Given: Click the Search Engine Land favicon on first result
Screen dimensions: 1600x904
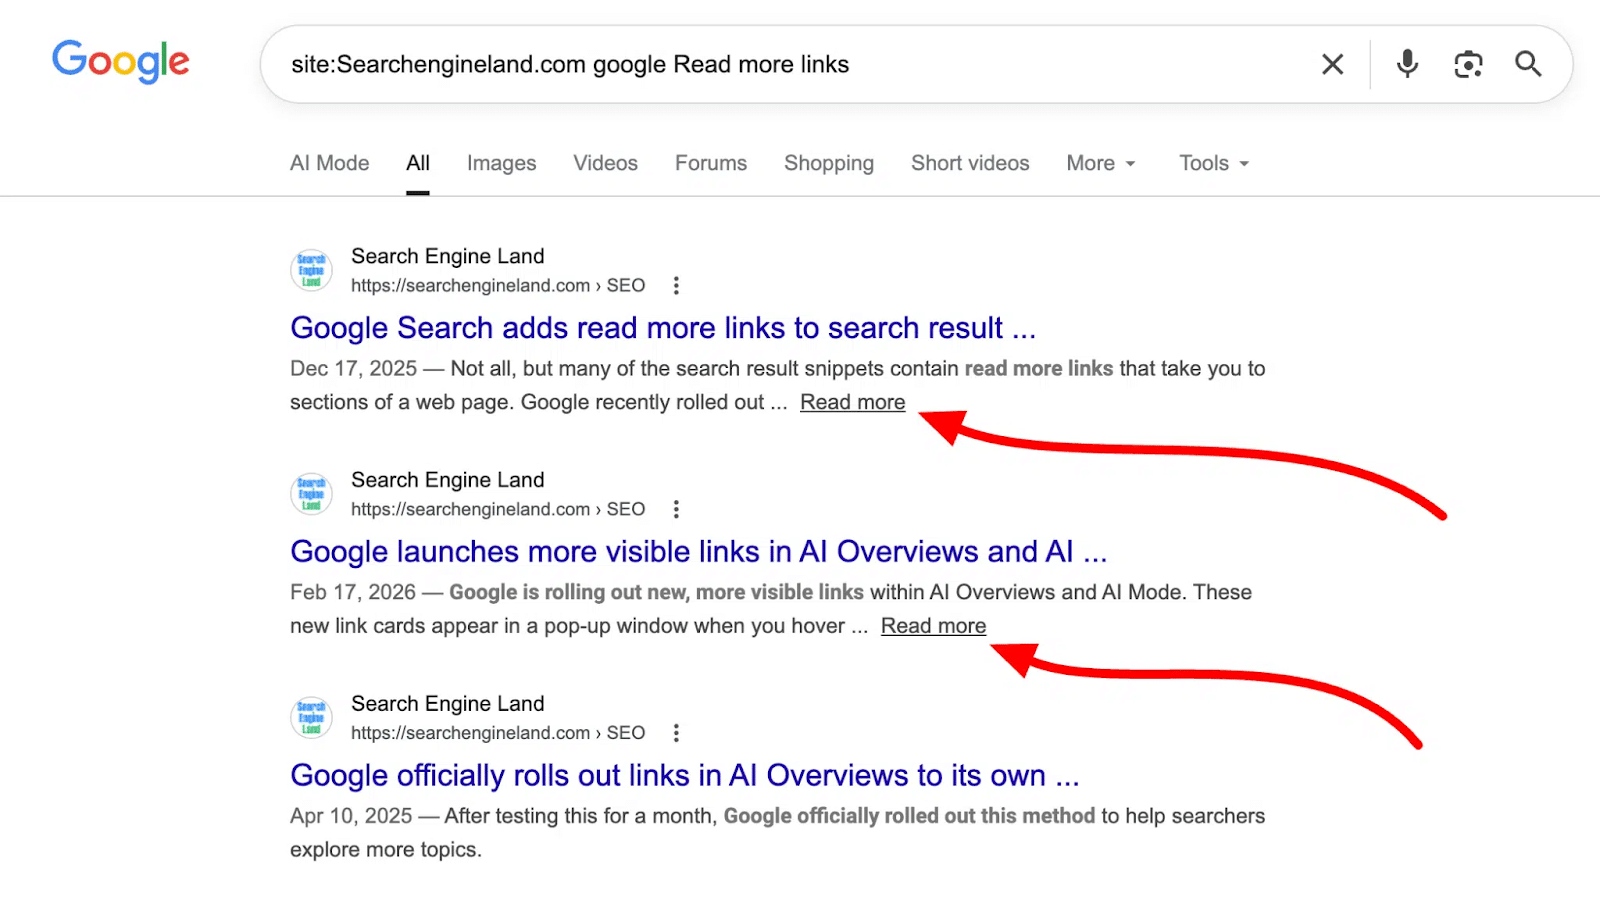Looking at the screenshot, I should pos(310,270).
